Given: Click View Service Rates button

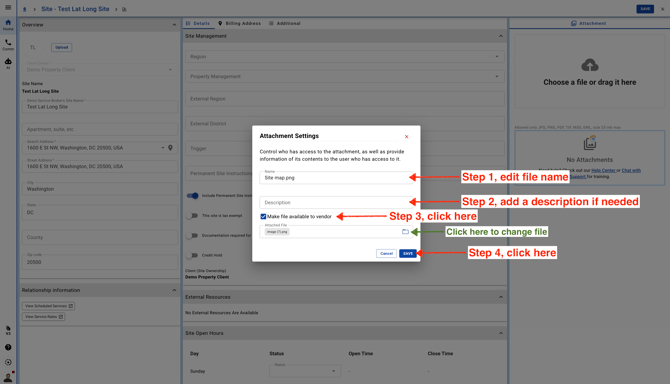Looking at the screenshot, I should 44,317.
